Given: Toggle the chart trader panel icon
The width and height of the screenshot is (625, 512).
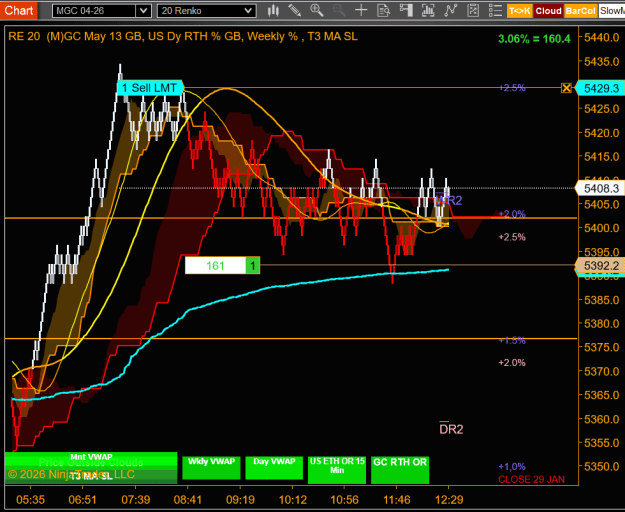Looking at the screenshot, I should (406, 10).
